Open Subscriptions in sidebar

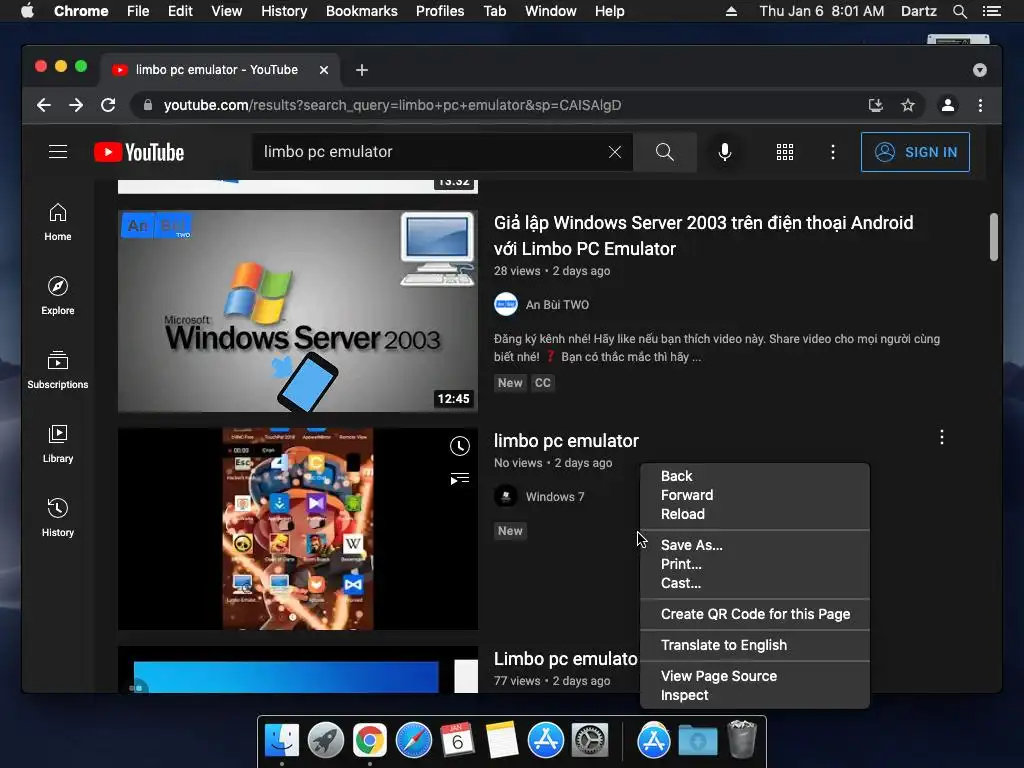[x=58, y=370]
